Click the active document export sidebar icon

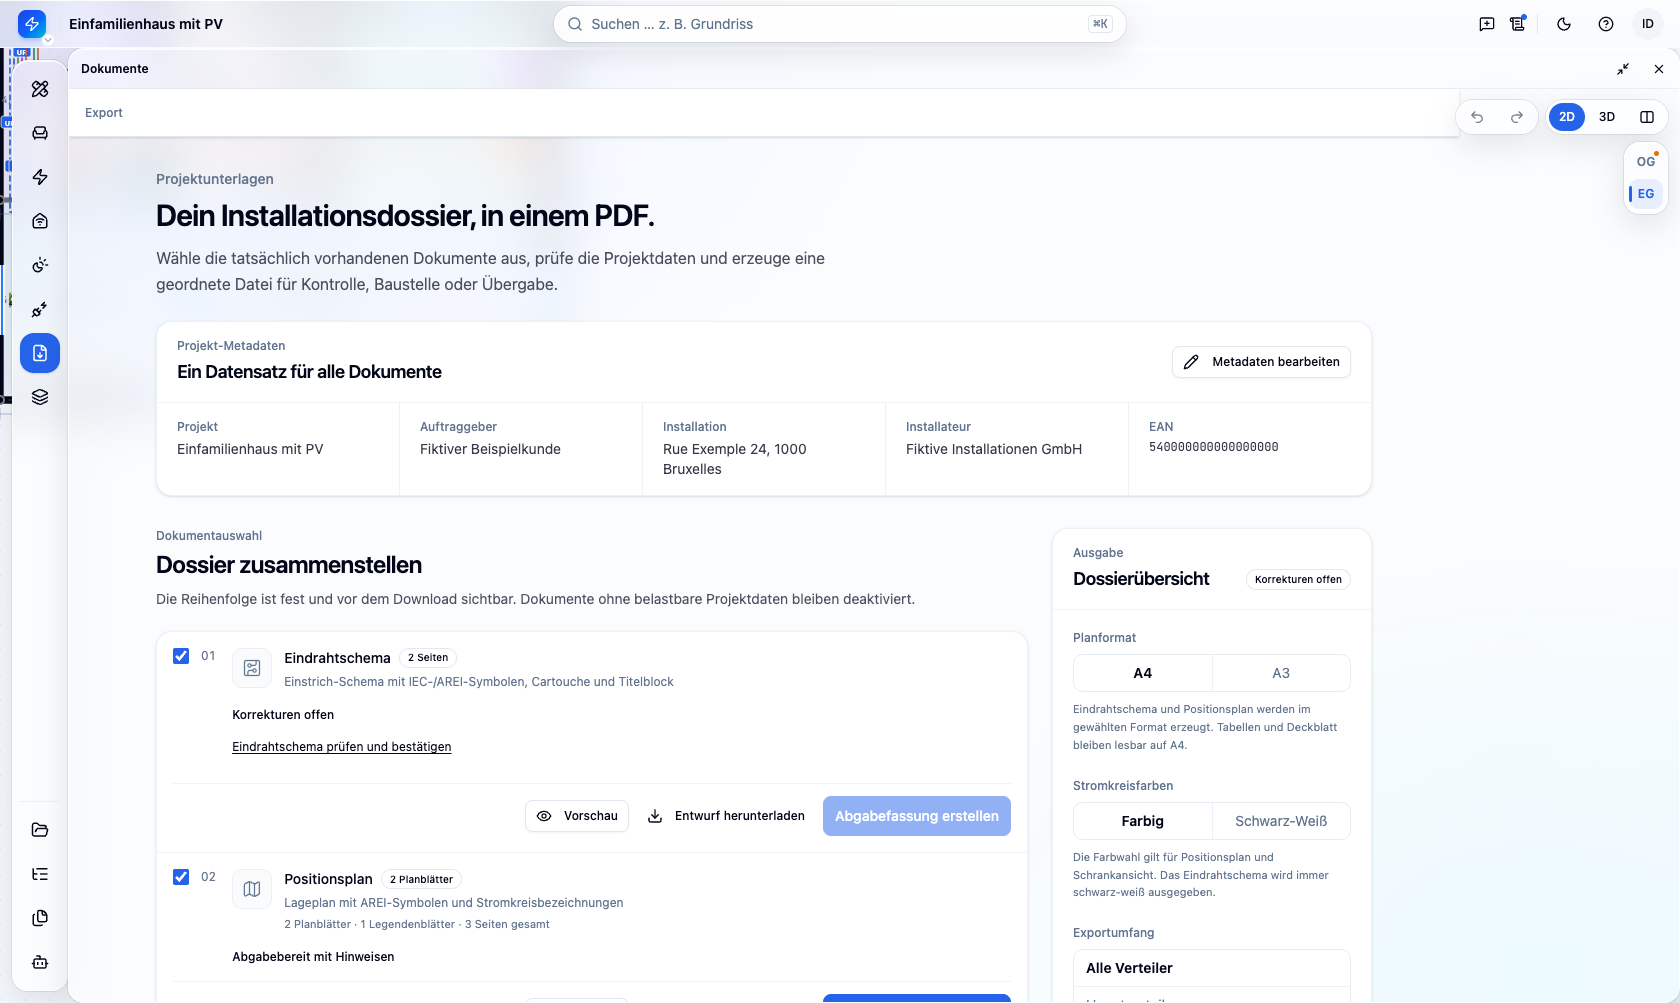[40, 353]
